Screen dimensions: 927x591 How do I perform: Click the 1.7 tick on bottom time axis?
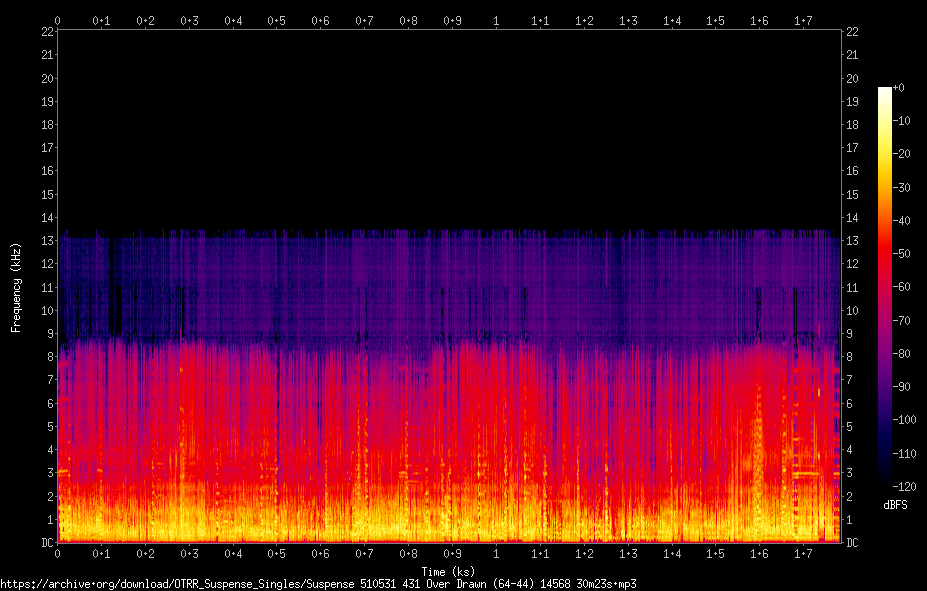803,554
